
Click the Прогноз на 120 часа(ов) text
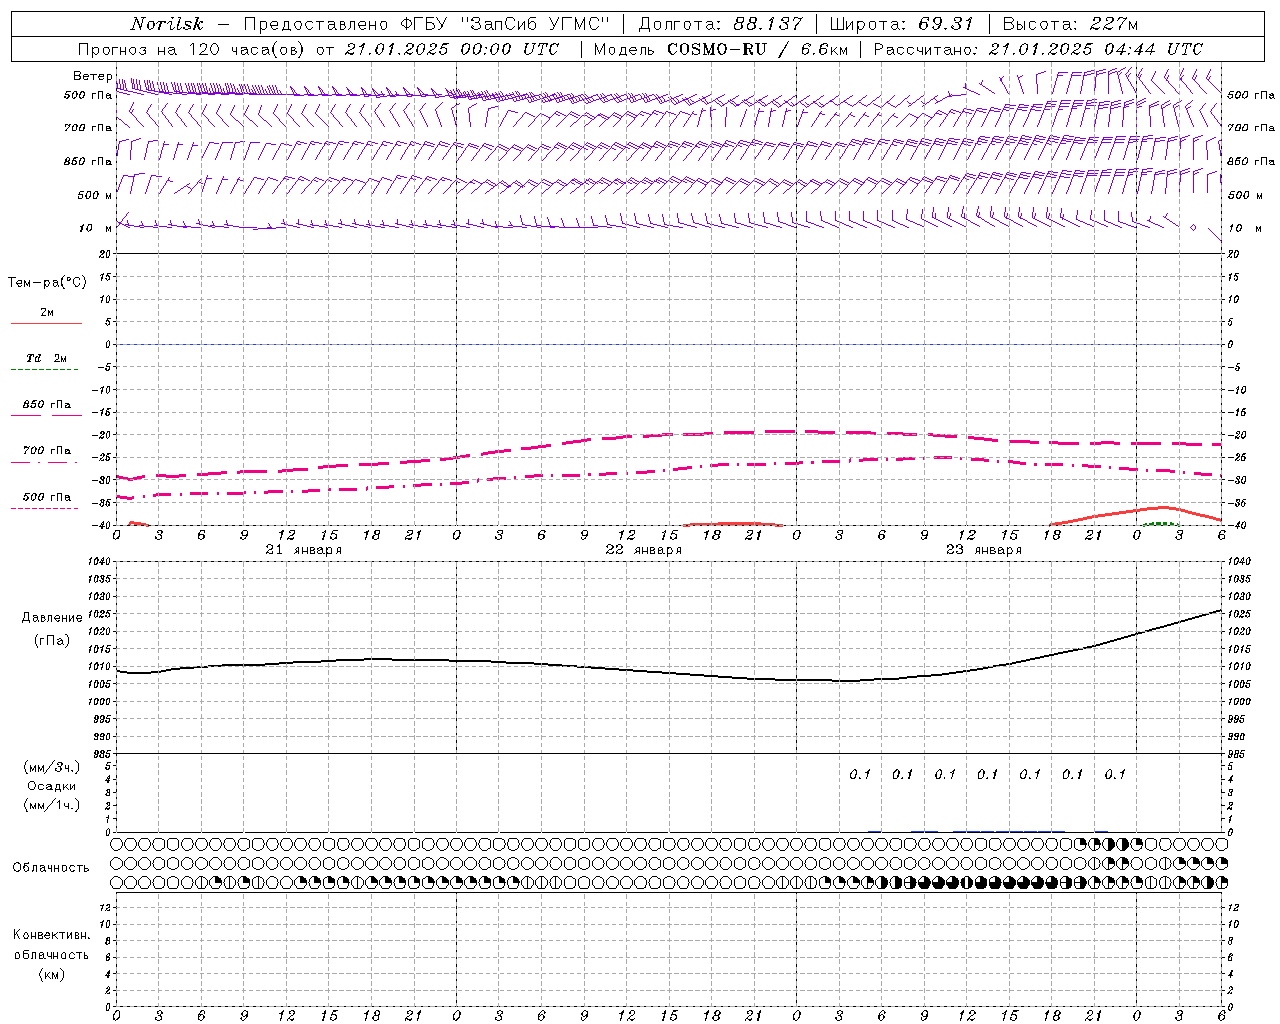point(193,49)
